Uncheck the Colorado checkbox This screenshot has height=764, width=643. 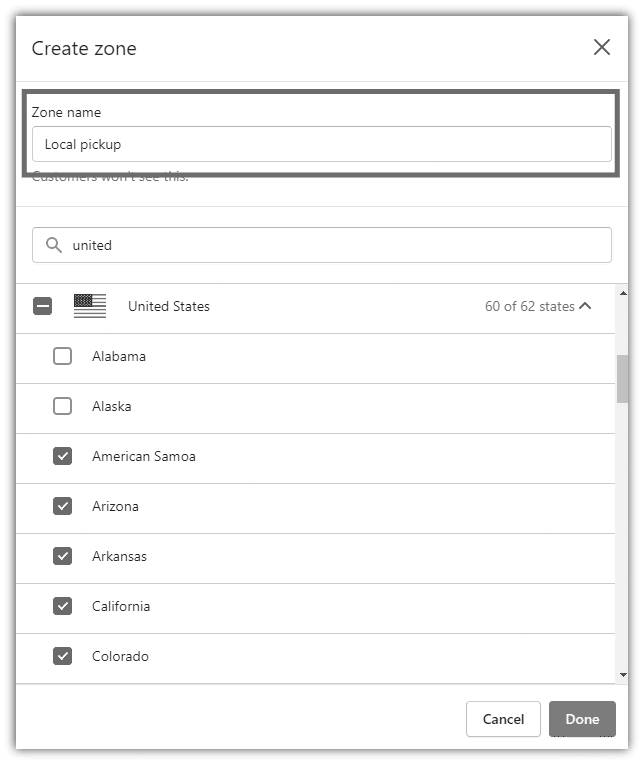pos(62,656)
